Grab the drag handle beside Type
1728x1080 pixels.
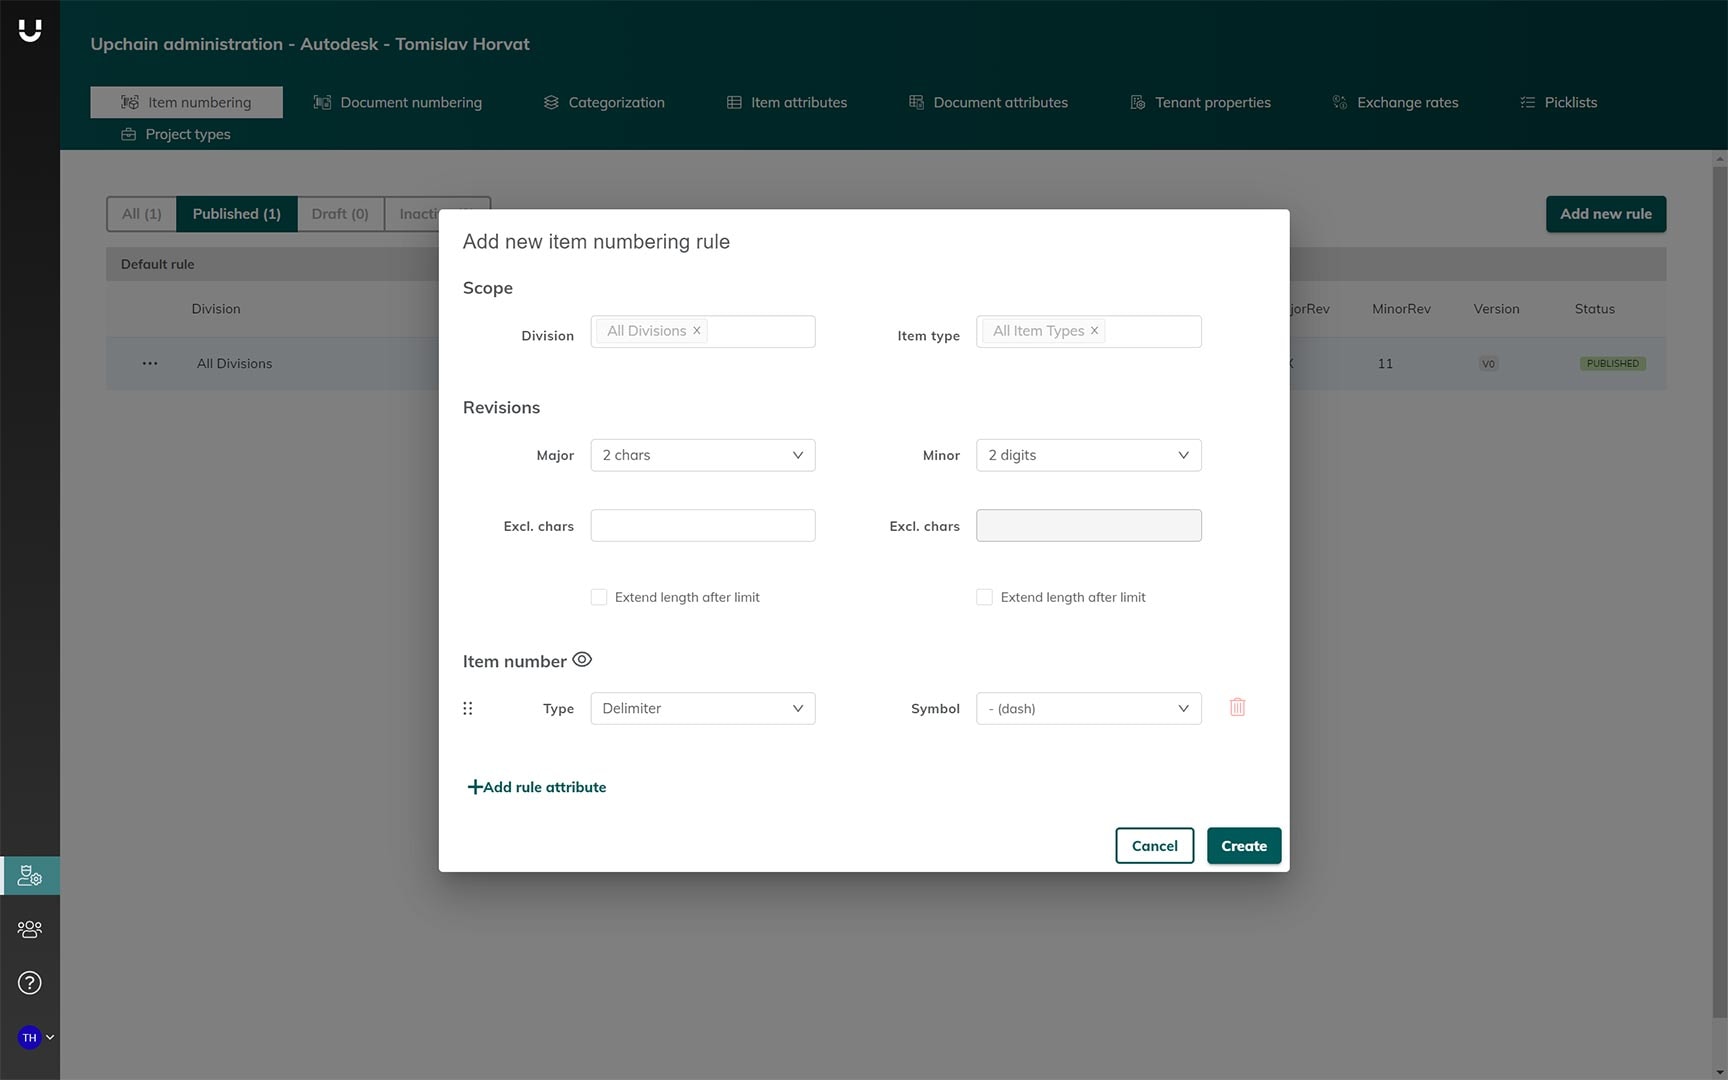pyautogui.click(x=467, y=709)
